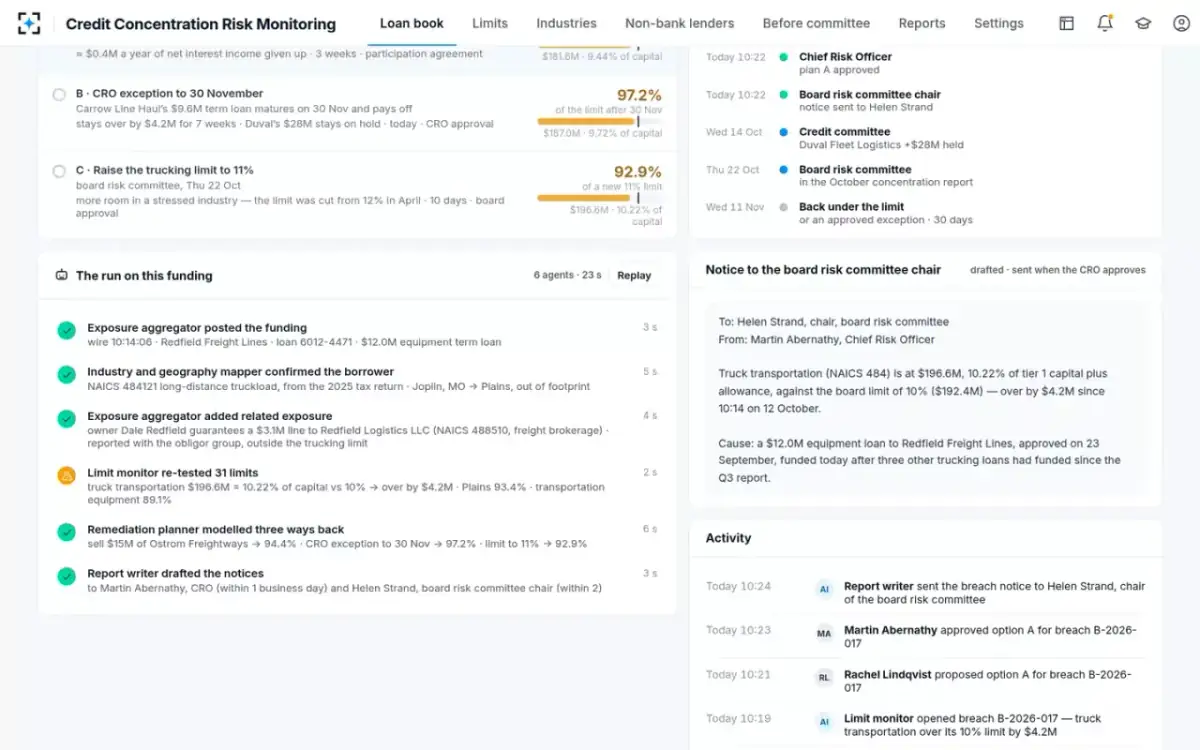Open the Settings tab
The image size is (1200, 750).
[x=999, y=23]
